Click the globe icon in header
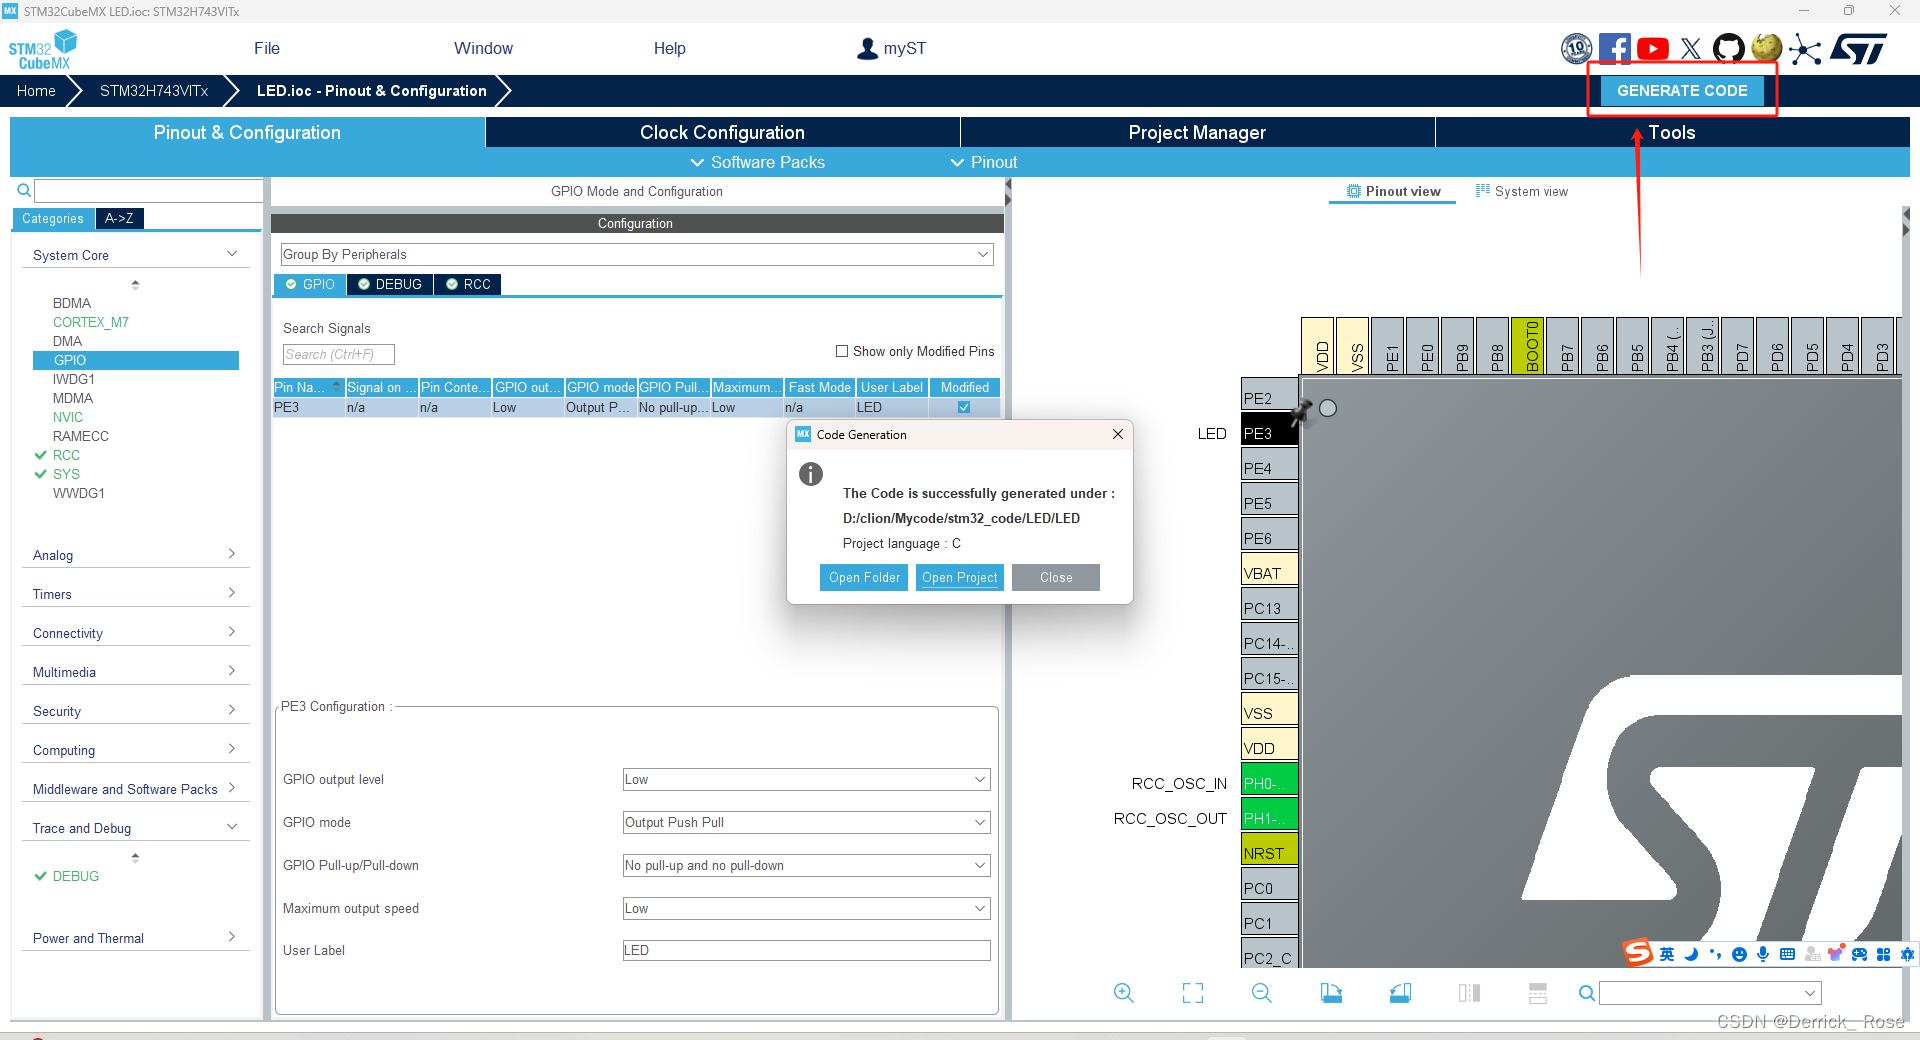The height and width of the screenshot is (1040, 1920). coord(1767,48)
